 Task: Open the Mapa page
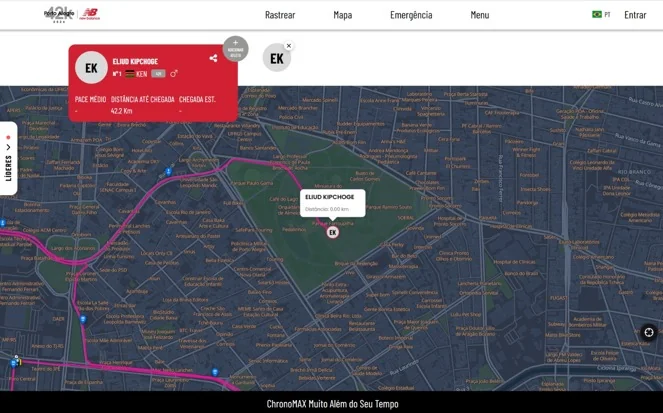tap(342, 15)
